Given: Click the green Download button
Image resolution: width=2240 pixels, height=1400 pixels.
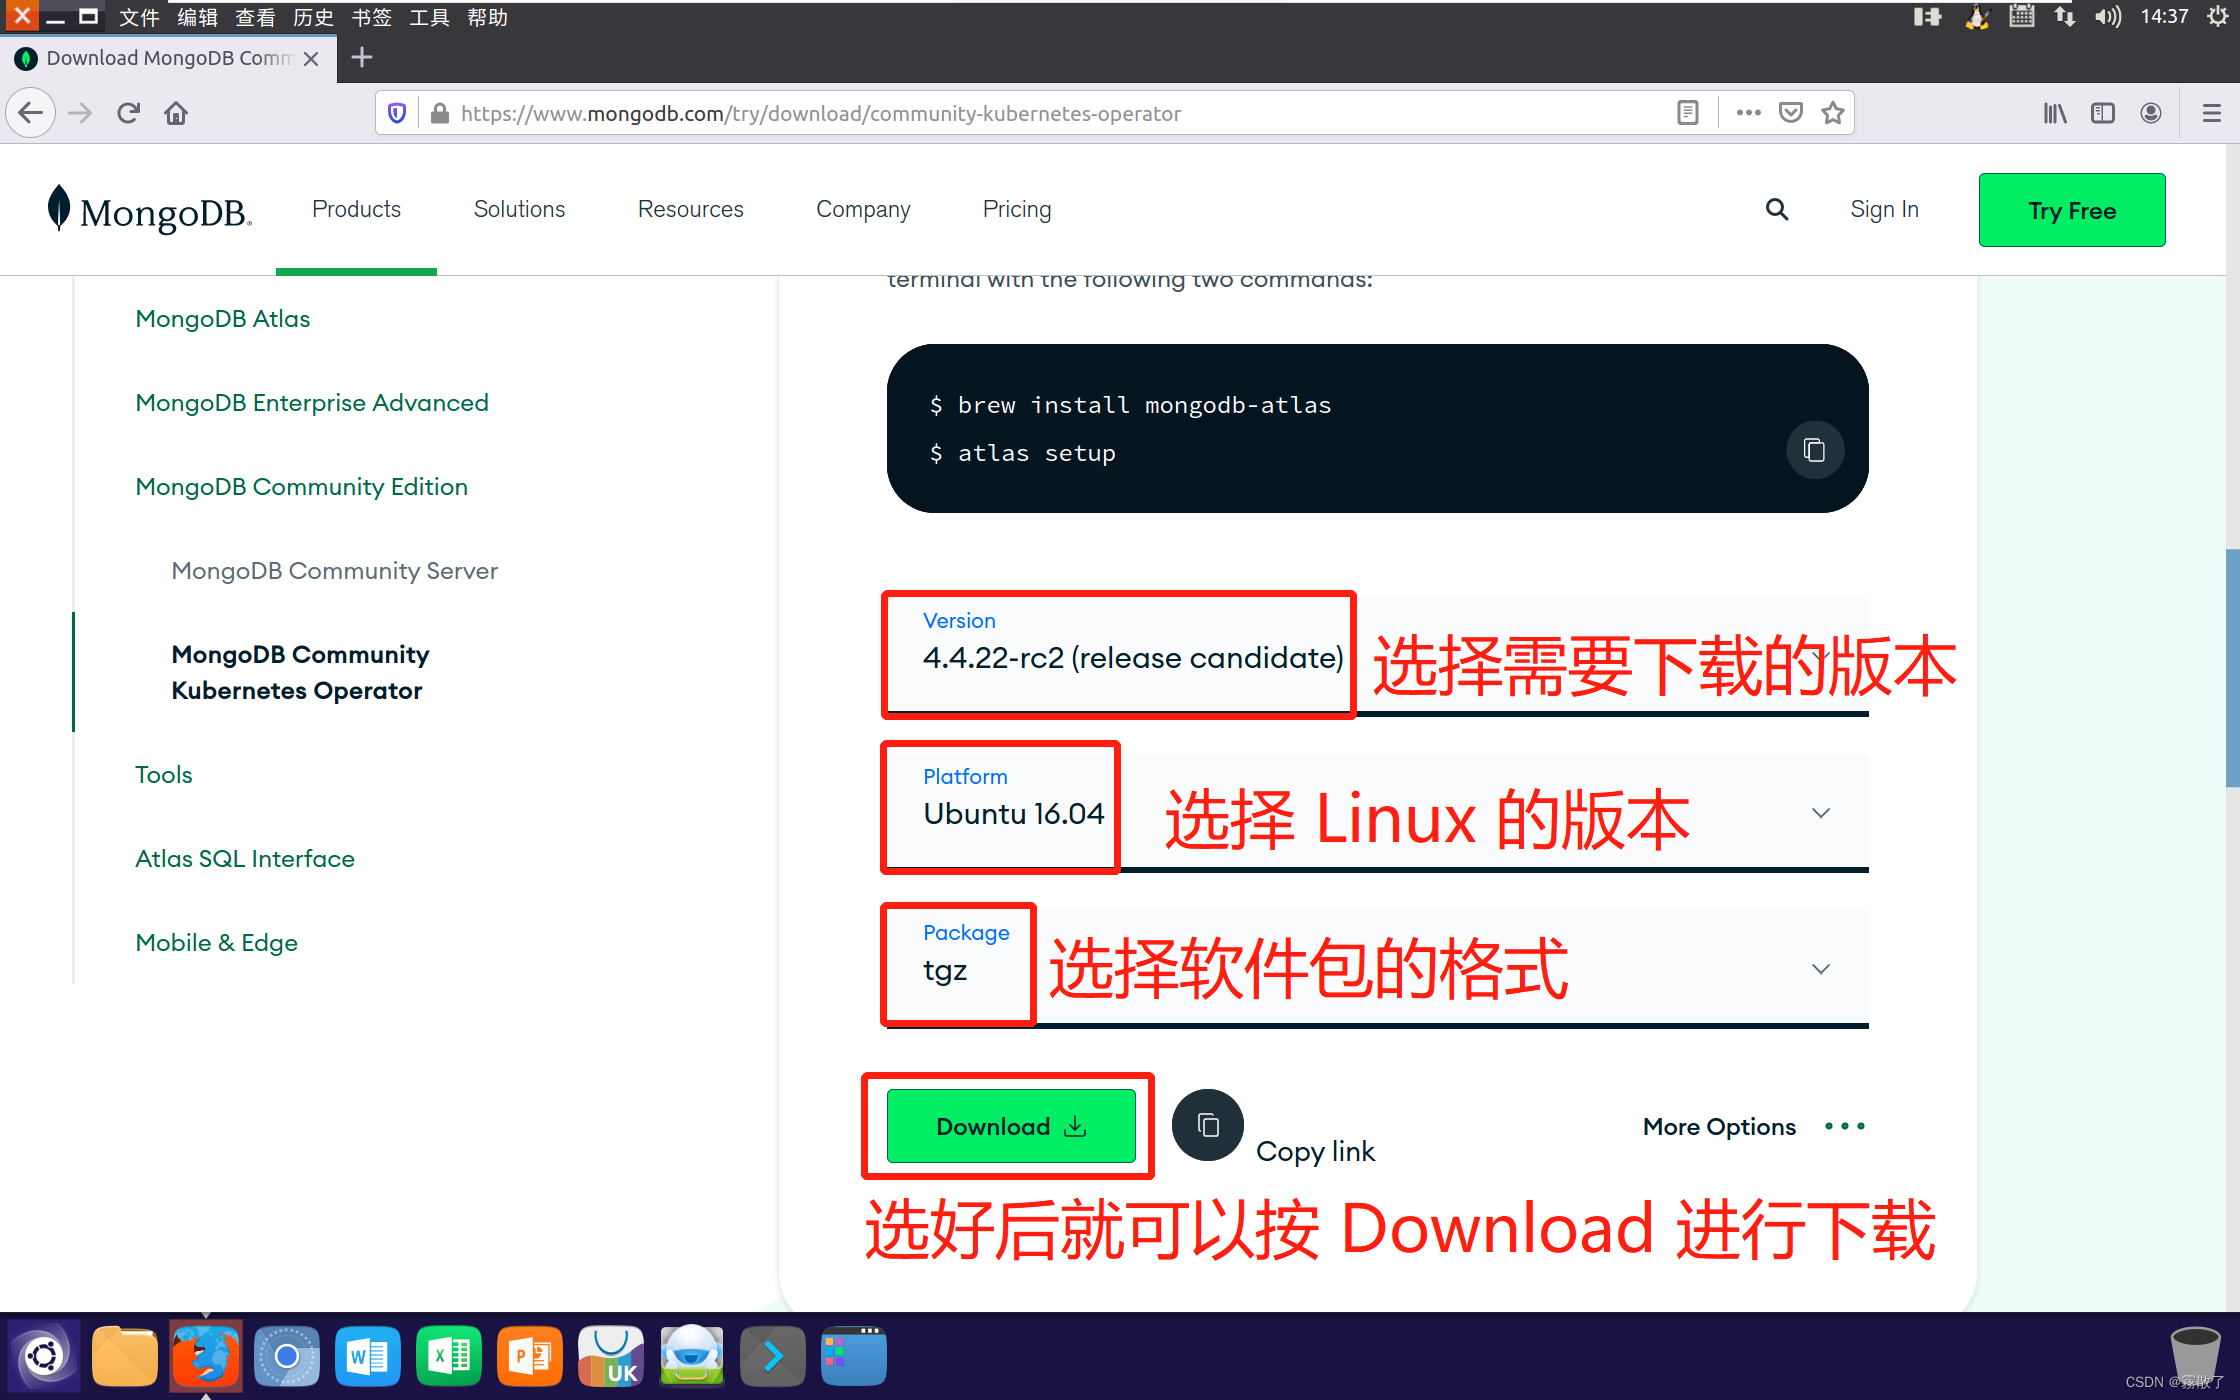Looking at the screenshot, I should (1008, 1125).
